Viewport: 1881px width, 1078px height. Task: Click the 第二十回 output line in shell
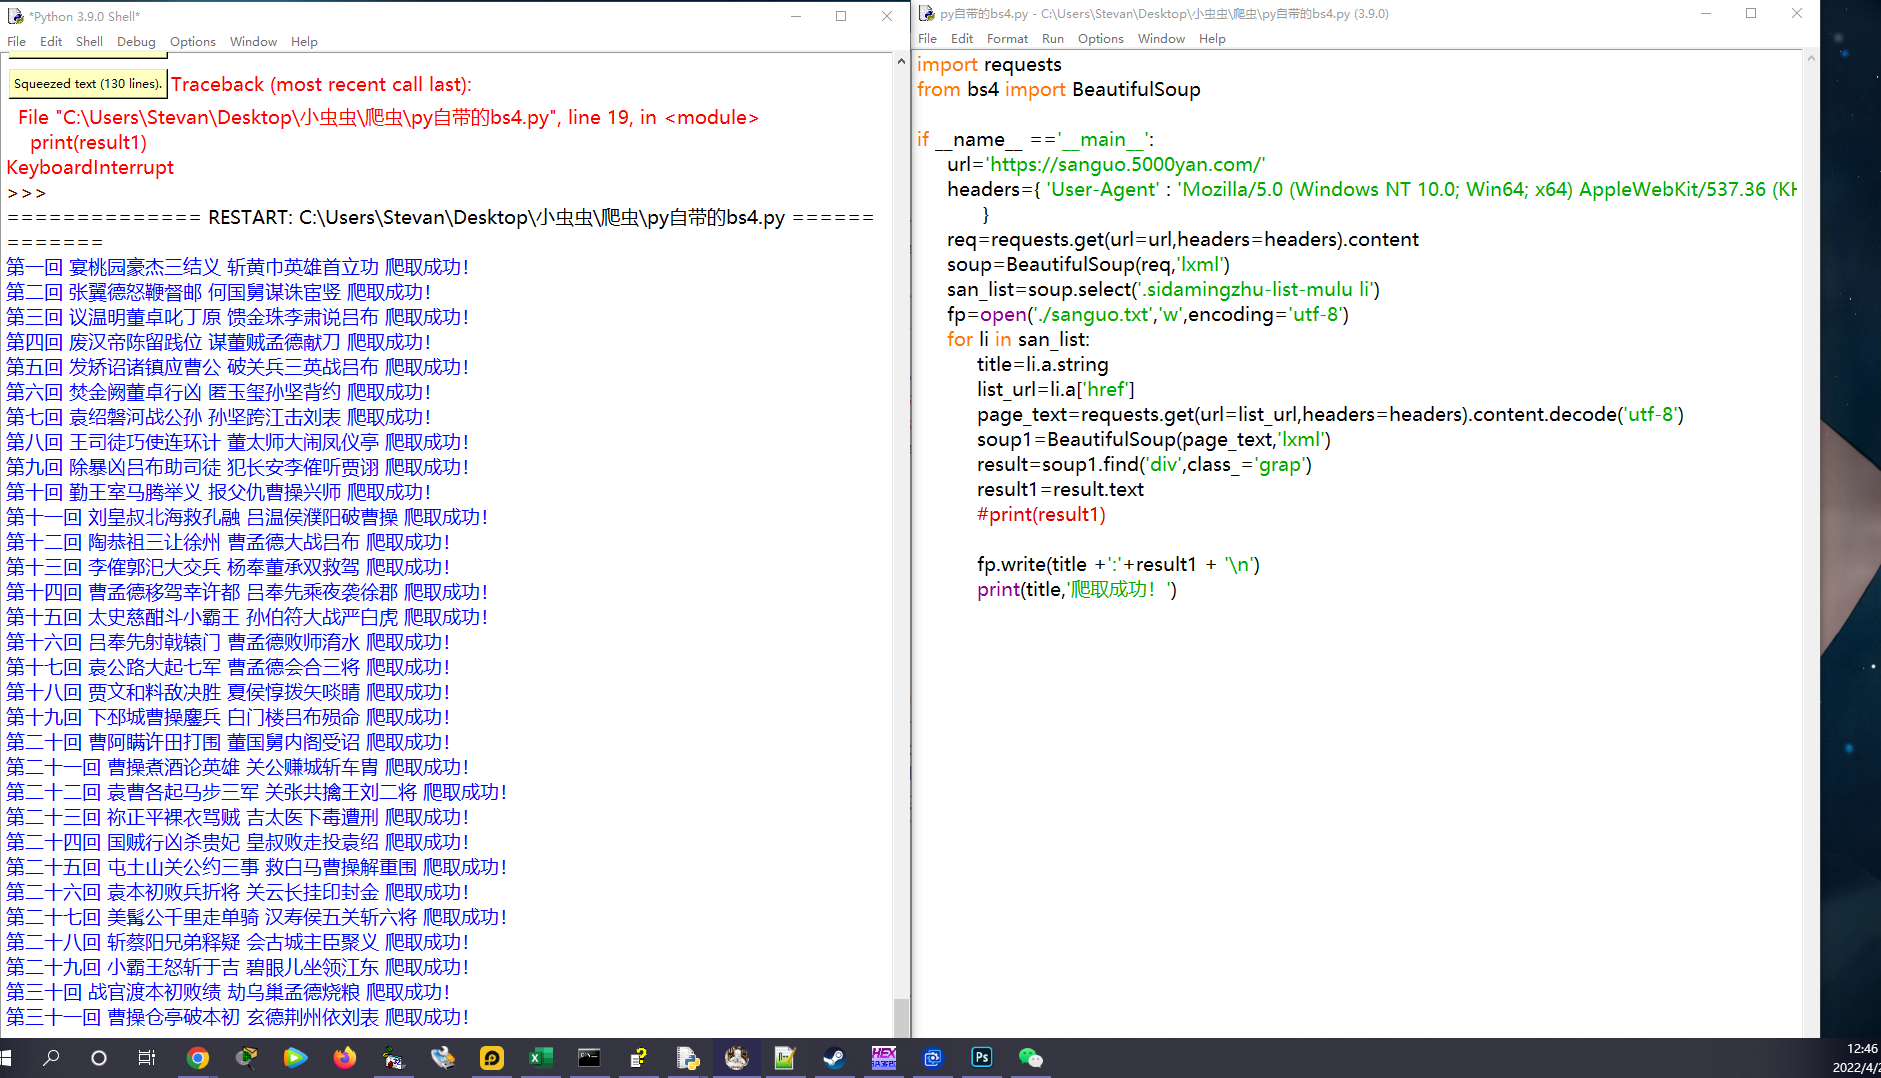[x=228, y=742]
